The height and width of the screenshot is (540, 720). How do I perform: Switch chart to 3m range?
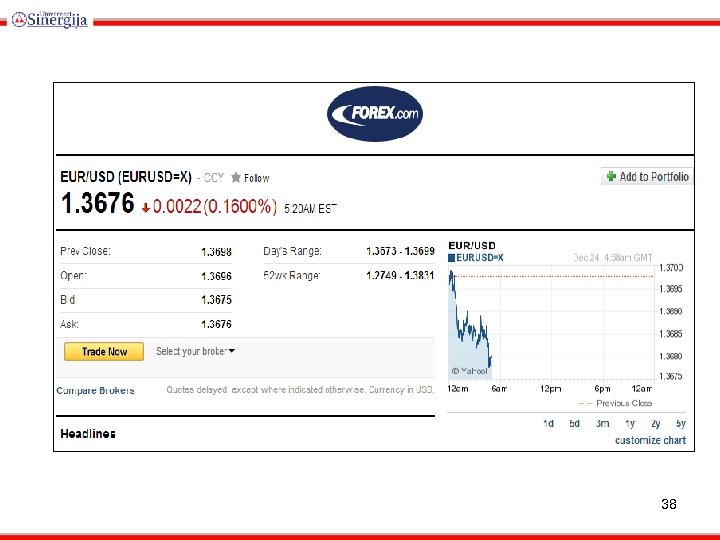pos(602,423)
